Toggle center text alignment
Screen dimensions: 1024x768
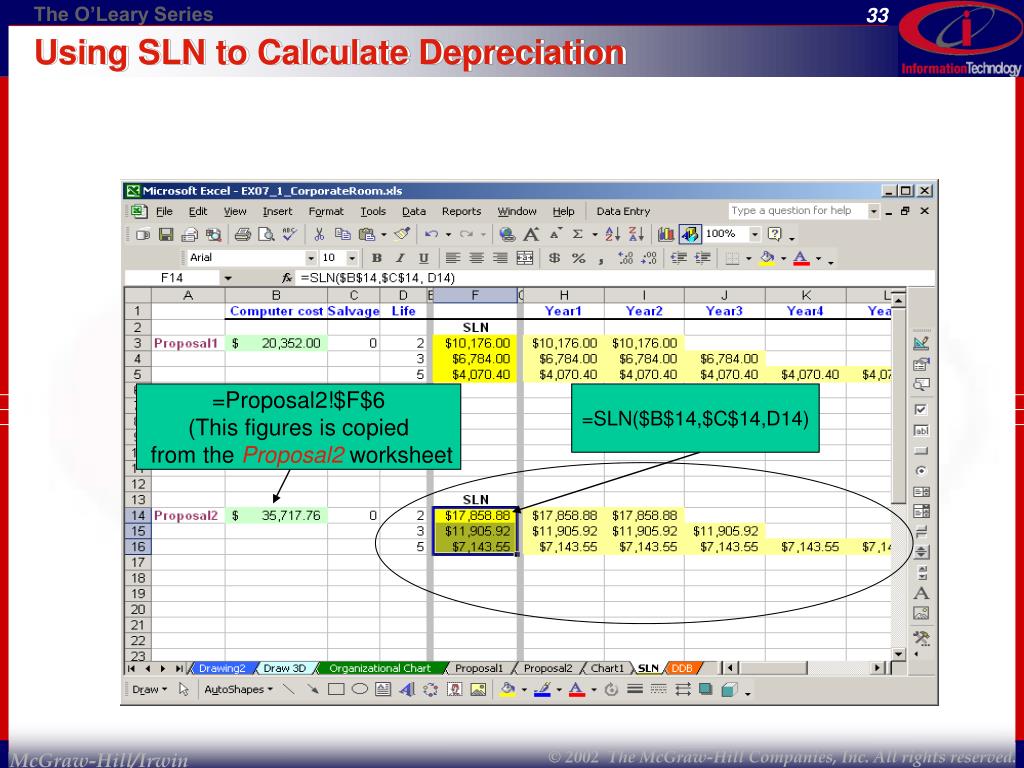477,258
